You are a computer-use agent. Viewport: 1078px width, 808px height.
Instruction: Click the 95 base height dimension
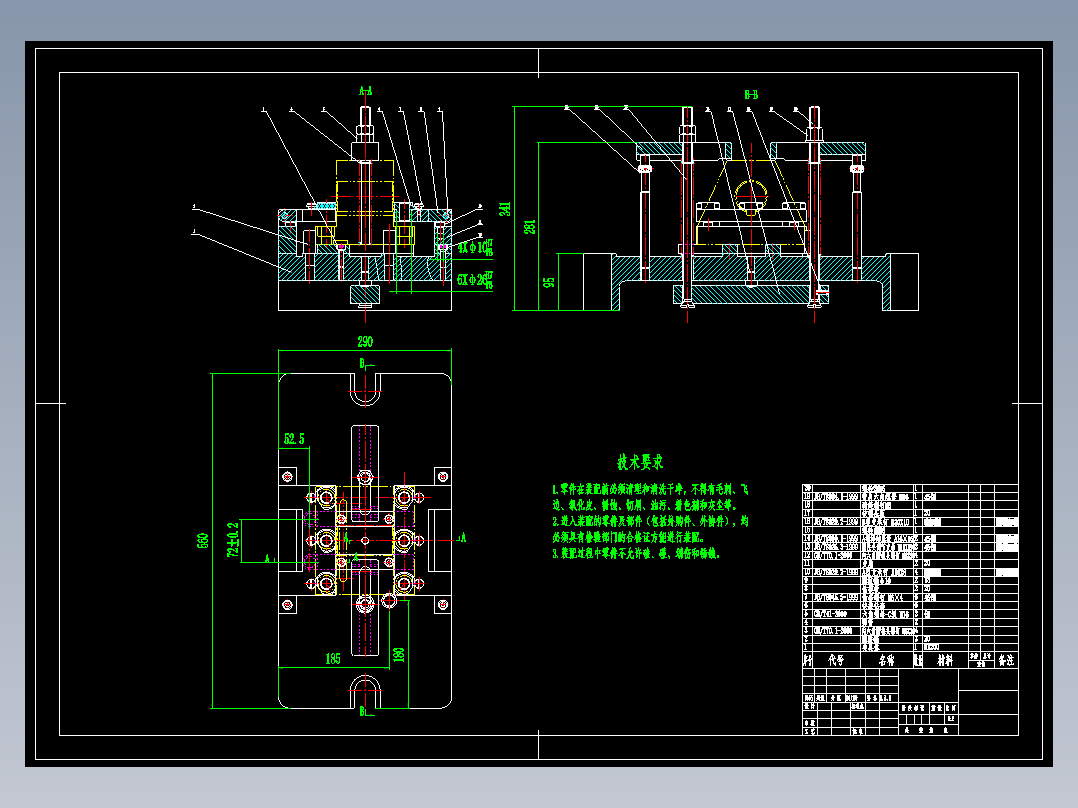pos(549,283)
